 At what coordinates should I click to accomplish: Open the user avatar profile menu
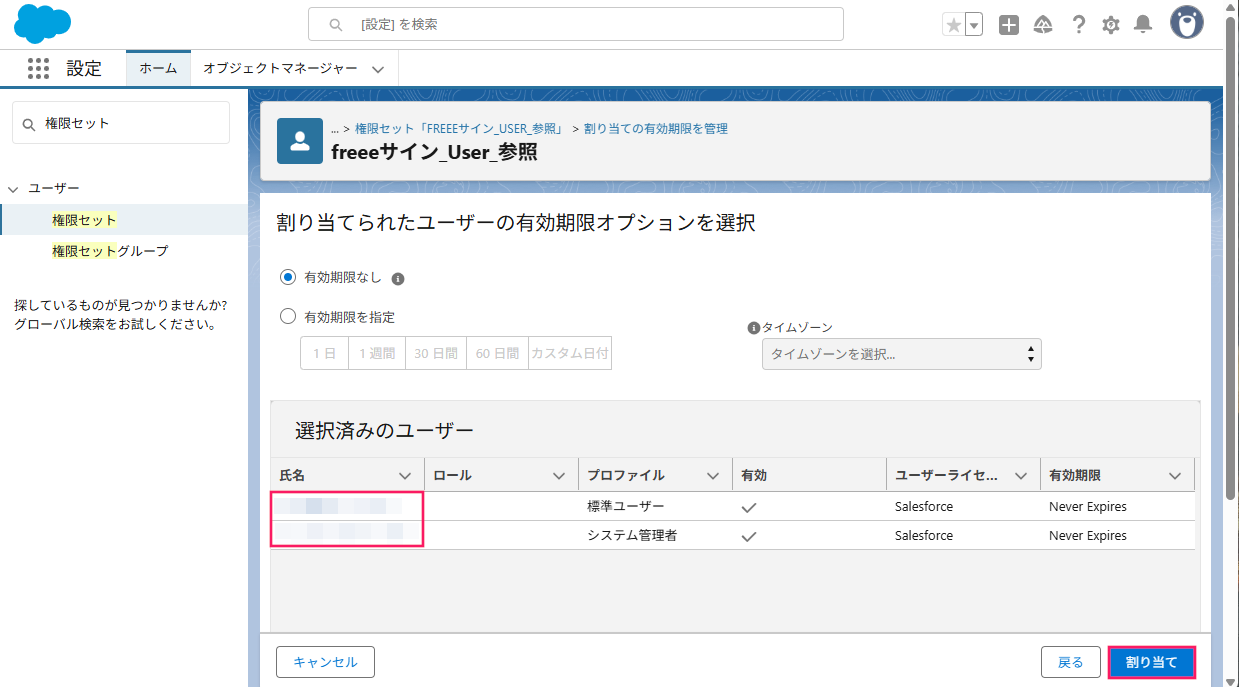[1187, 23]
